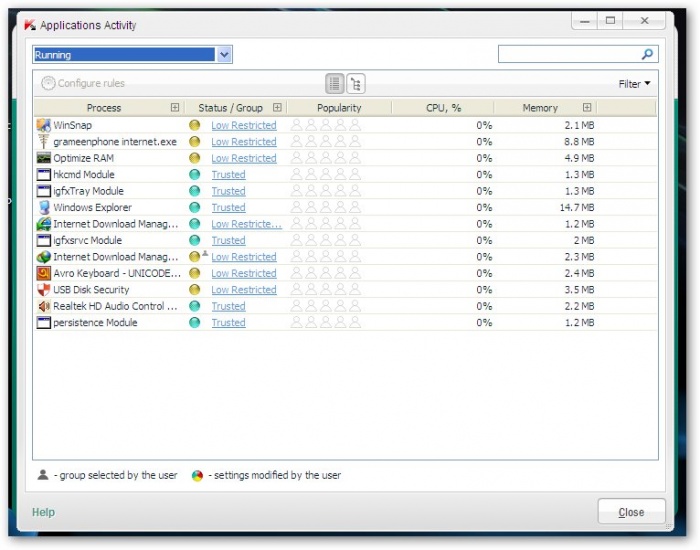Viewport: 700px width, 550px height.
Task: Click the yellow status ball for Optimize RAM
Action: (x=194, y=158)
